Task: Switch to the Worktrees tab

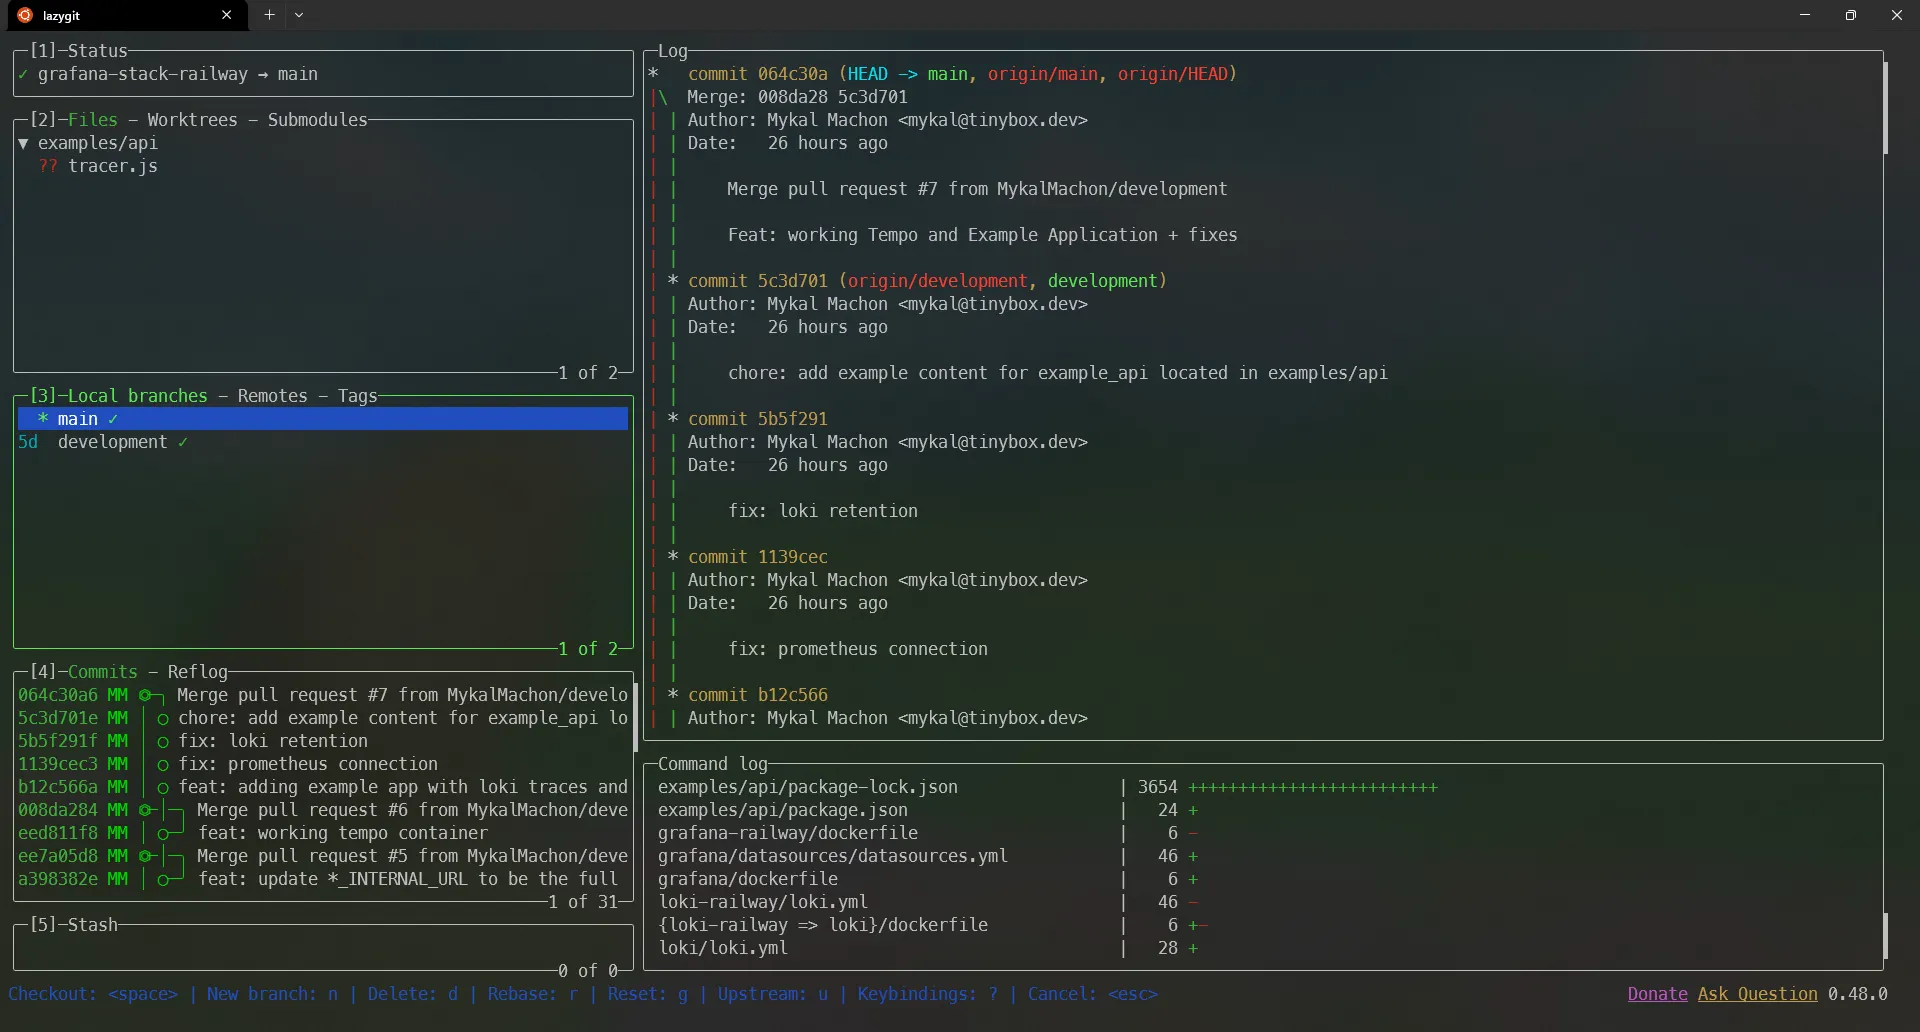Action: click(x=192, y=120)
